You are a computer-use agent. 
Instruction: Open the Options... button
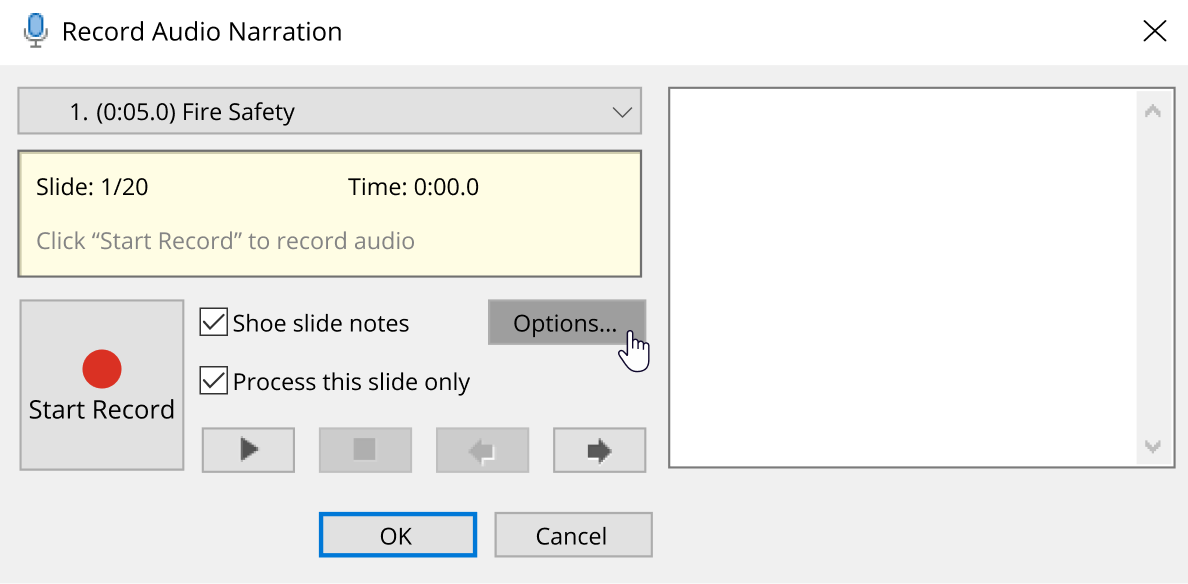(566, 323)
